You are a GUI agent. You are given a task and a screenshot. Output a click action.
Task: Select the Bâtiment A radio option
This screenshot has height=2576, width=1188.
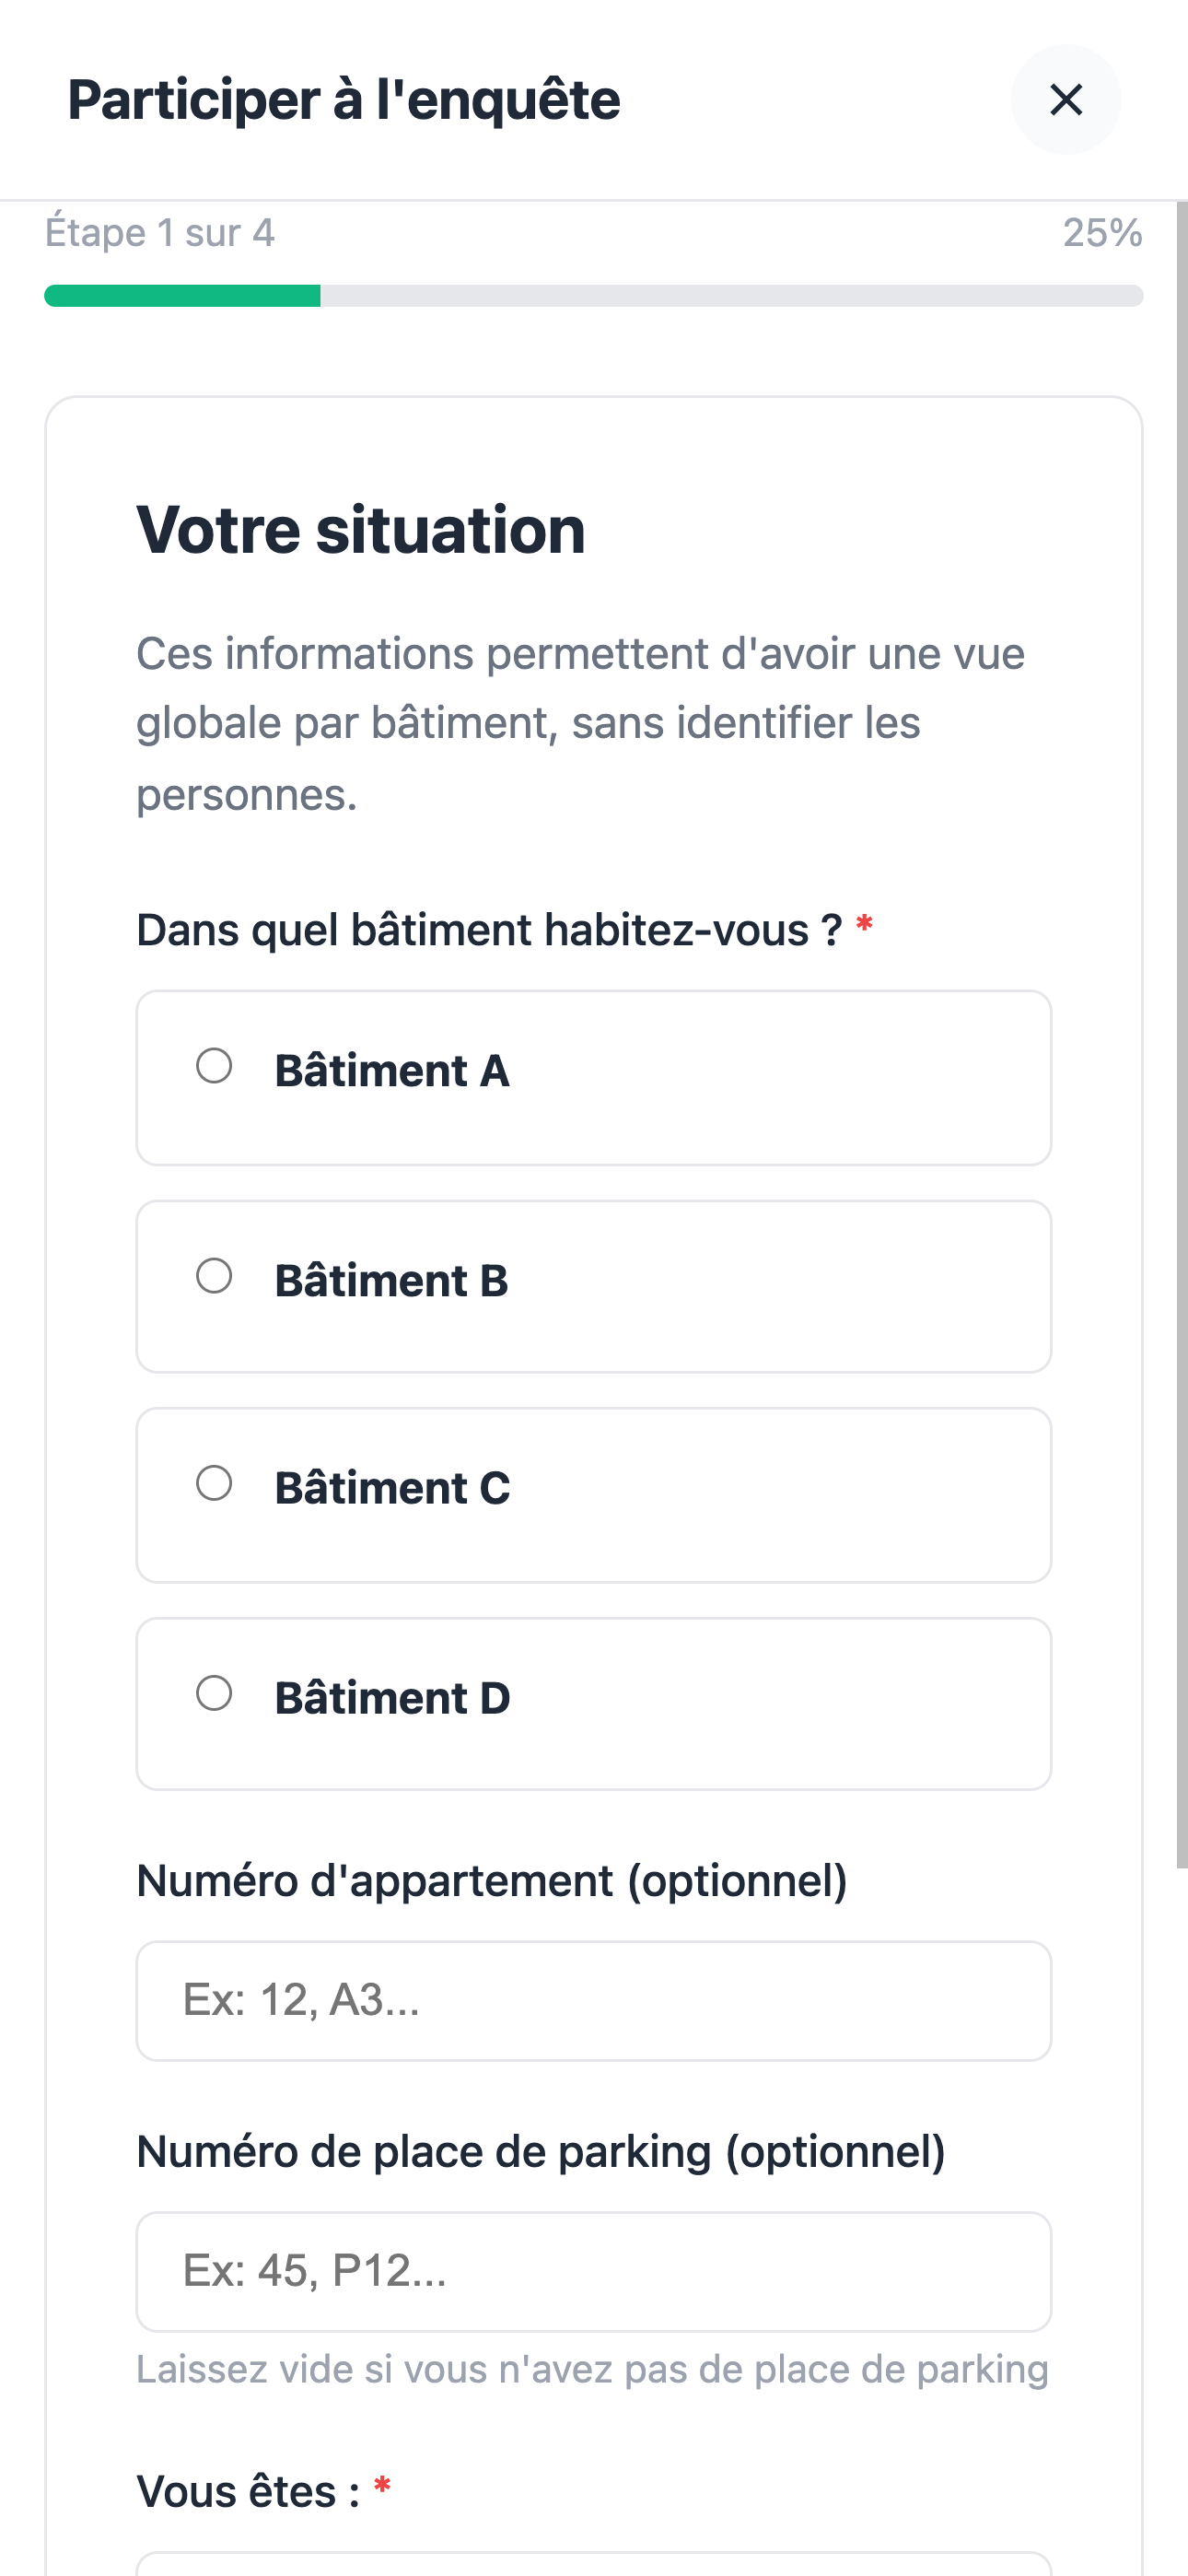pos(214,1066)
